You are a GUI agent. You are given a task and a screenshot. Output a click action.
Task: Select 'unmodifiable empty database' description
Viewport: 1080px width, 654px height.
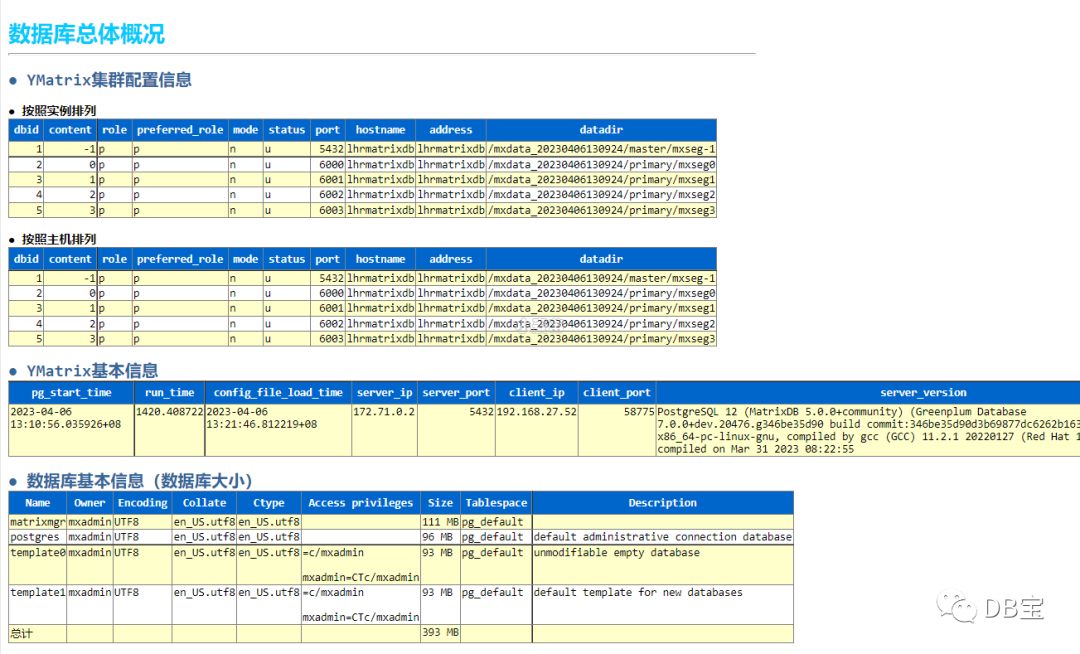coord(616,552)
